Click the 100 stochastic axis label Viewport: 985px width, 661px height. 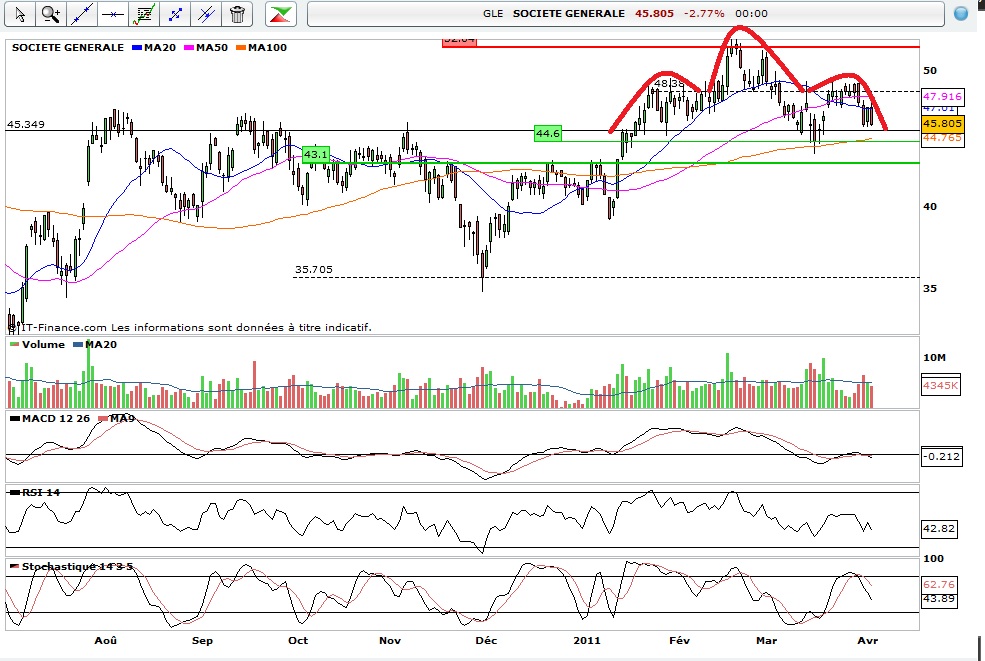click(x=933, y=559)
